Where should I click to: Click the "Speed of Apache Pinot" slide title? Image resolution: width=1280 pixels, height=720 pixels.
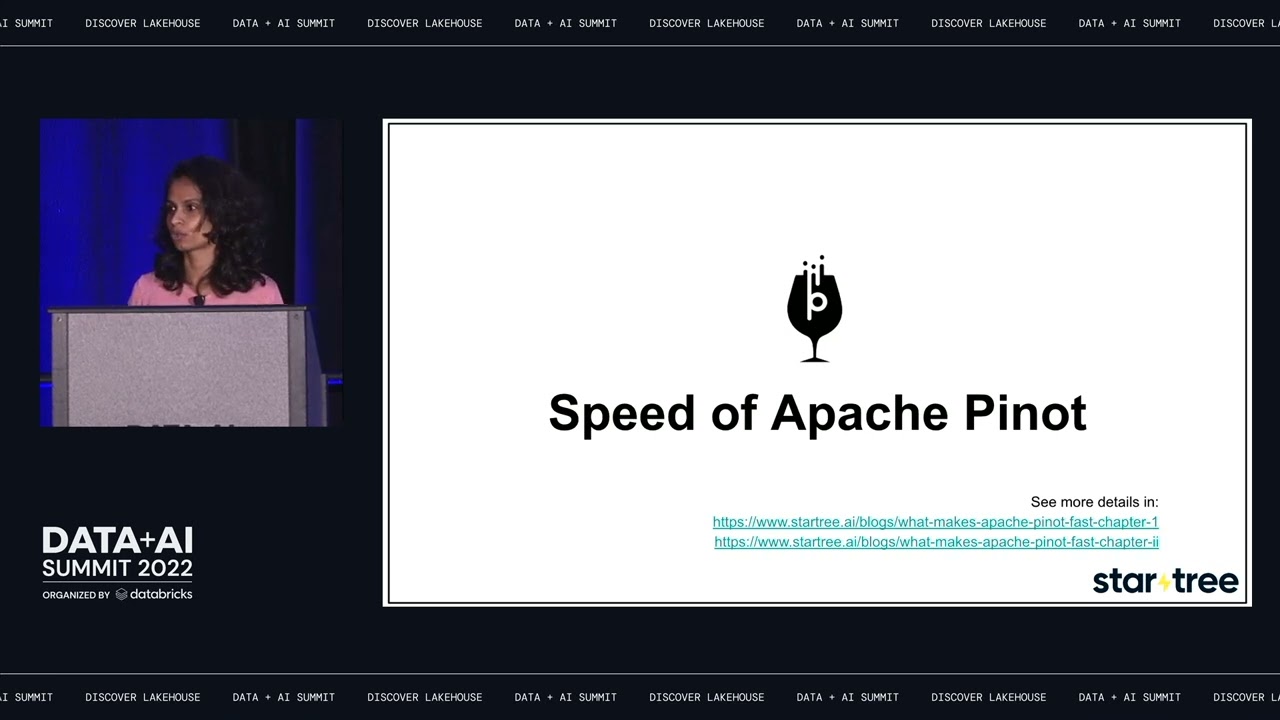coord(817,413)
